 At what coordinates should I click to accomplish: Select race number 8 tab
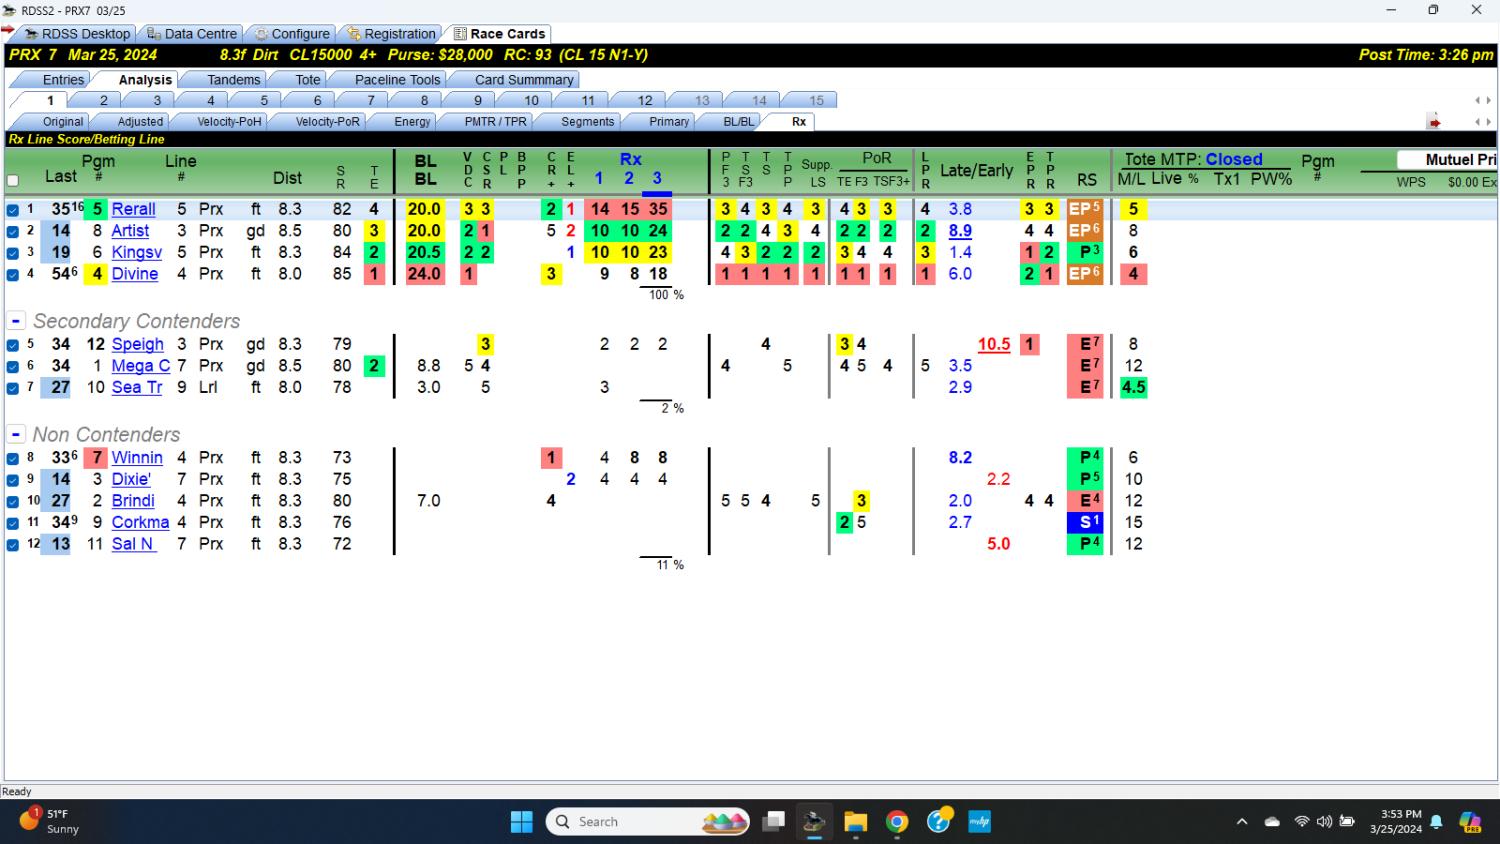[x=424, y=100]
